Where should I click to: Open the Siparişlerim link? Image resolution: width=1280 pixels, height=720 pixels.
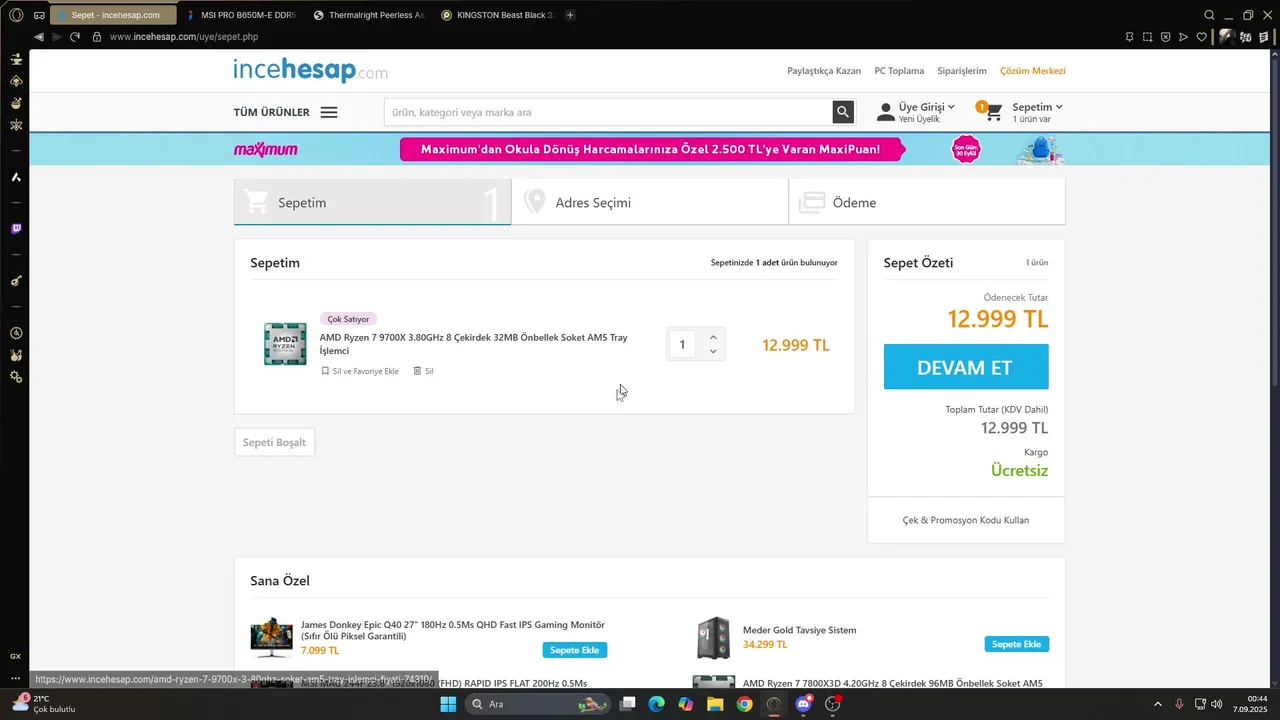pyautogui.click(x=962, y=71)
